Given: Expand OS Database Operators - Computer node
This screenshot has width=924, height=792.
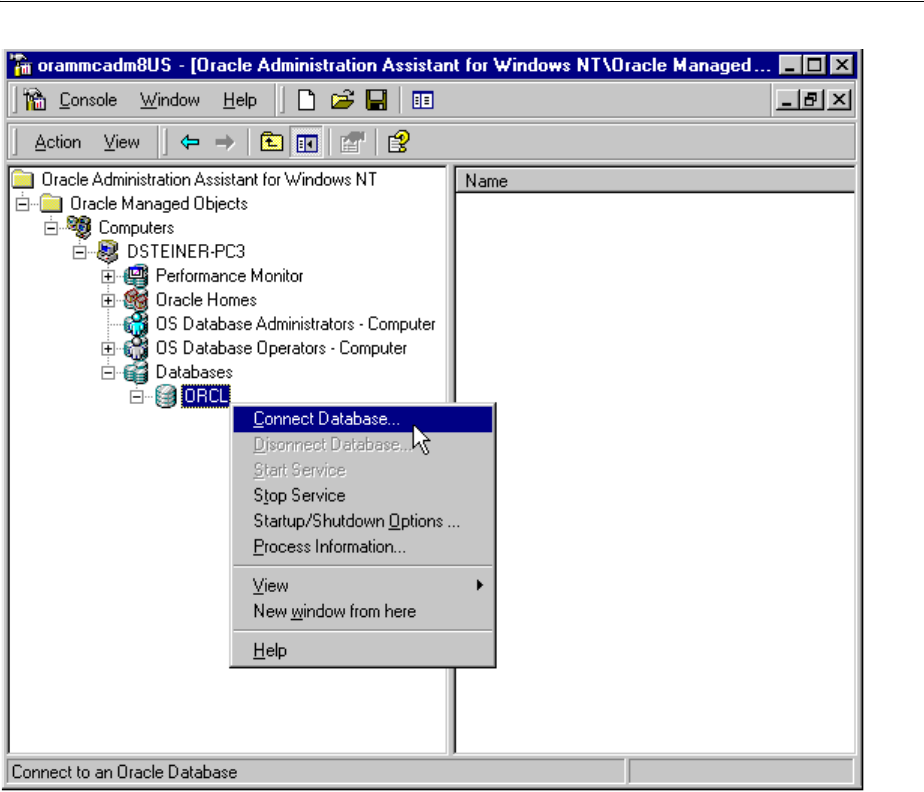Looking at the screenshot, I should pos(108,349).
